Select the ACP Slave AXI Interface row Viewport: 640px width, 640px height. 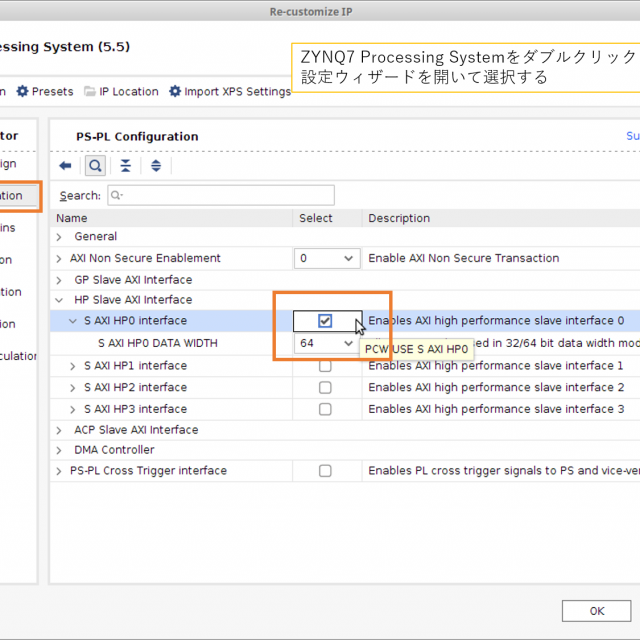click(x=136, y=430)
